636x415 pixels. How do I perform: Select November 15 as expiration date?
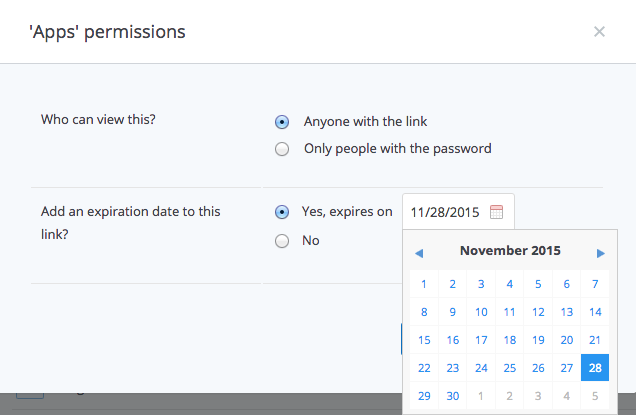(424, 340)
